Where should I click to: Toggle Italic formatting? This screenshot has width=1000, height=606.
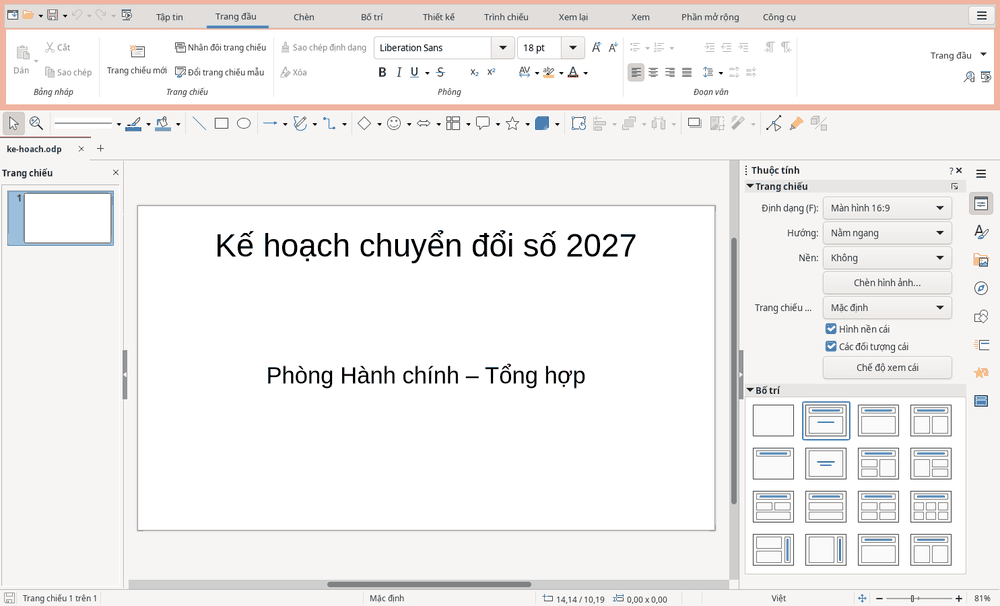pos(399,72)
